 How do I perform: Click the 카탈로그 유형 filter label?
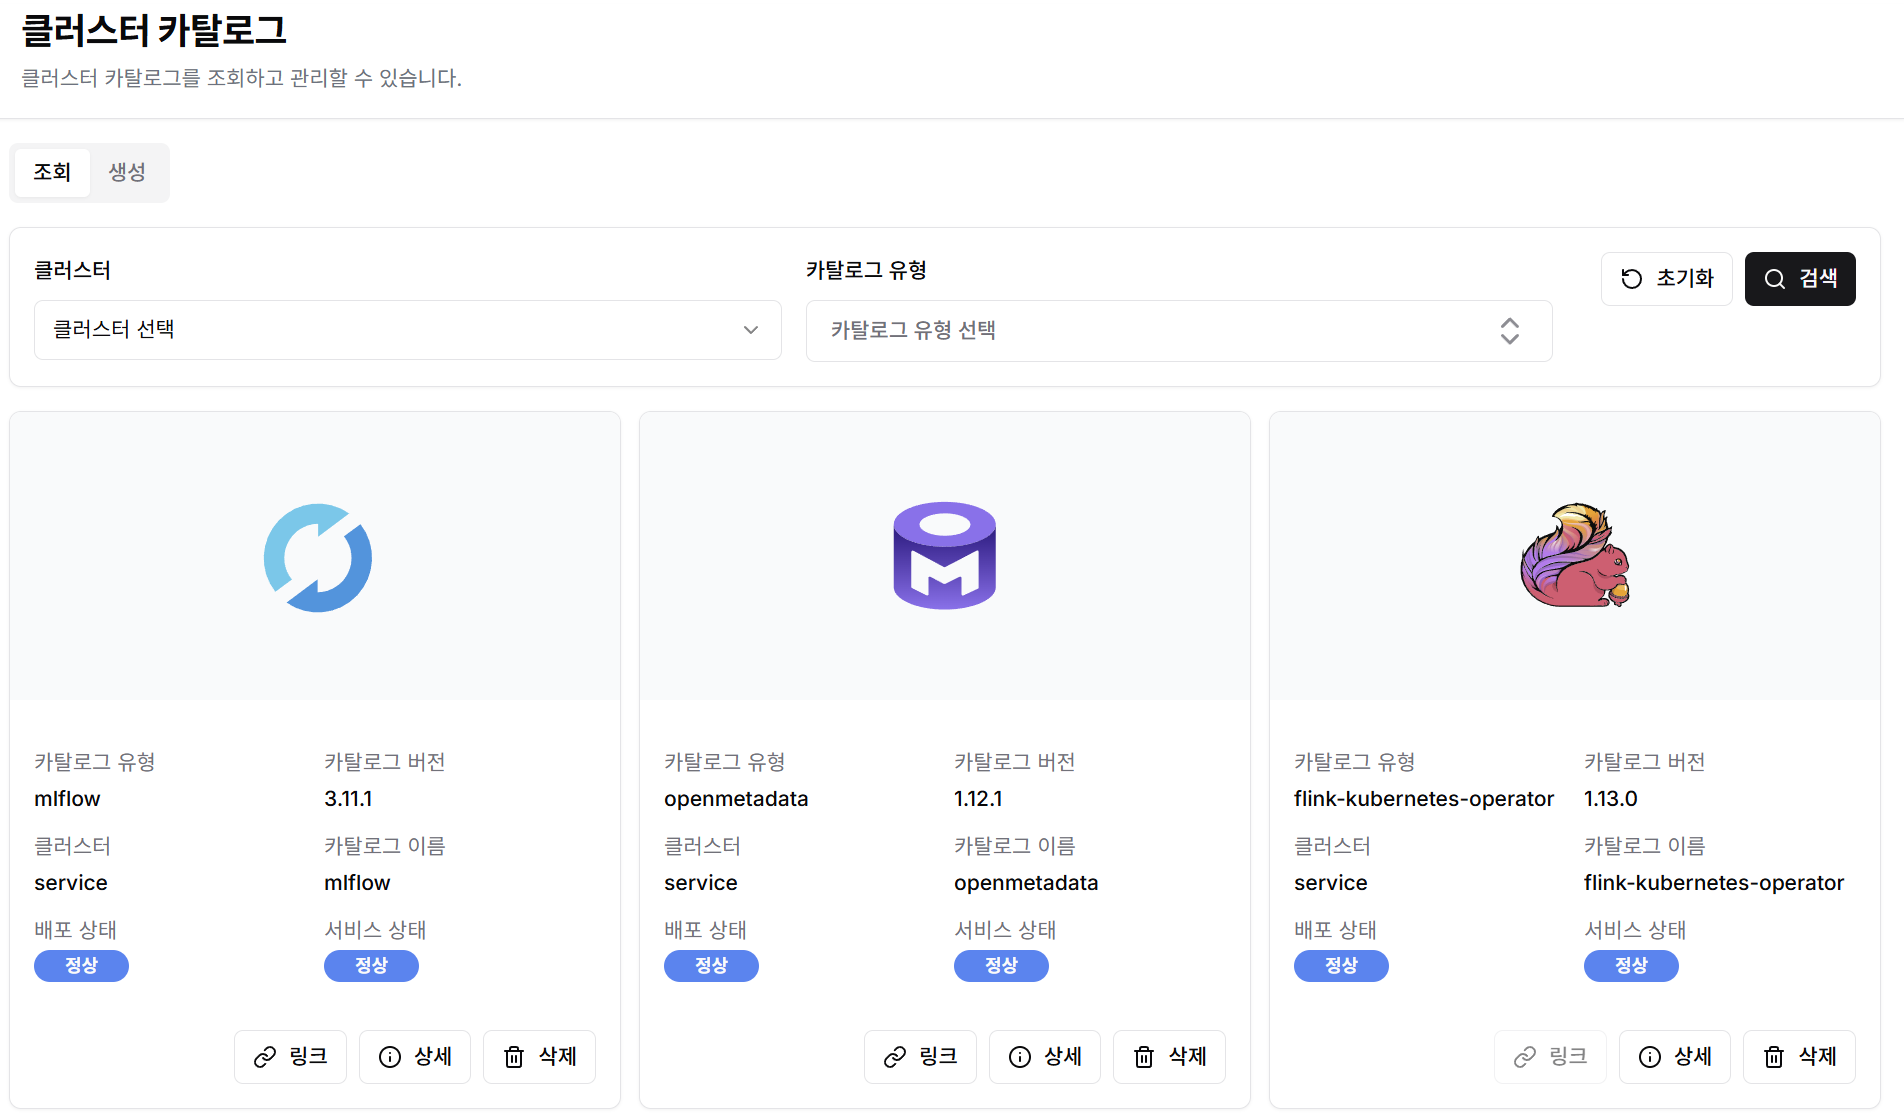pos(866,270)
